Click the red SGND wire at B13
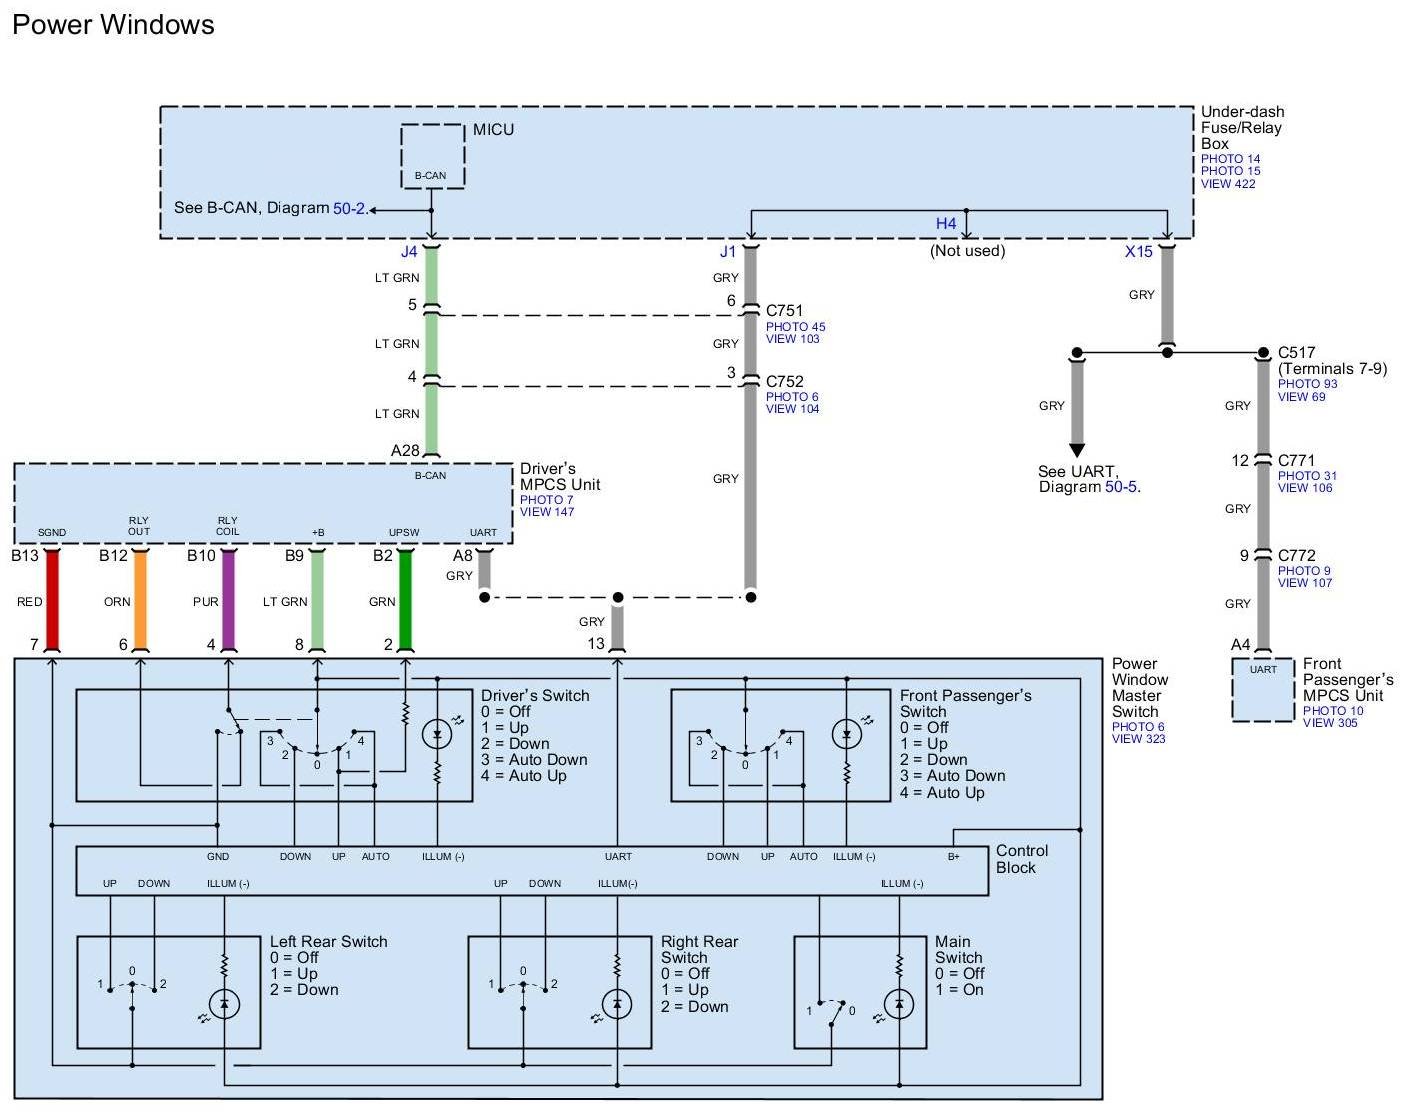This screenshot has width=1406, height=1118. (52, 600)
